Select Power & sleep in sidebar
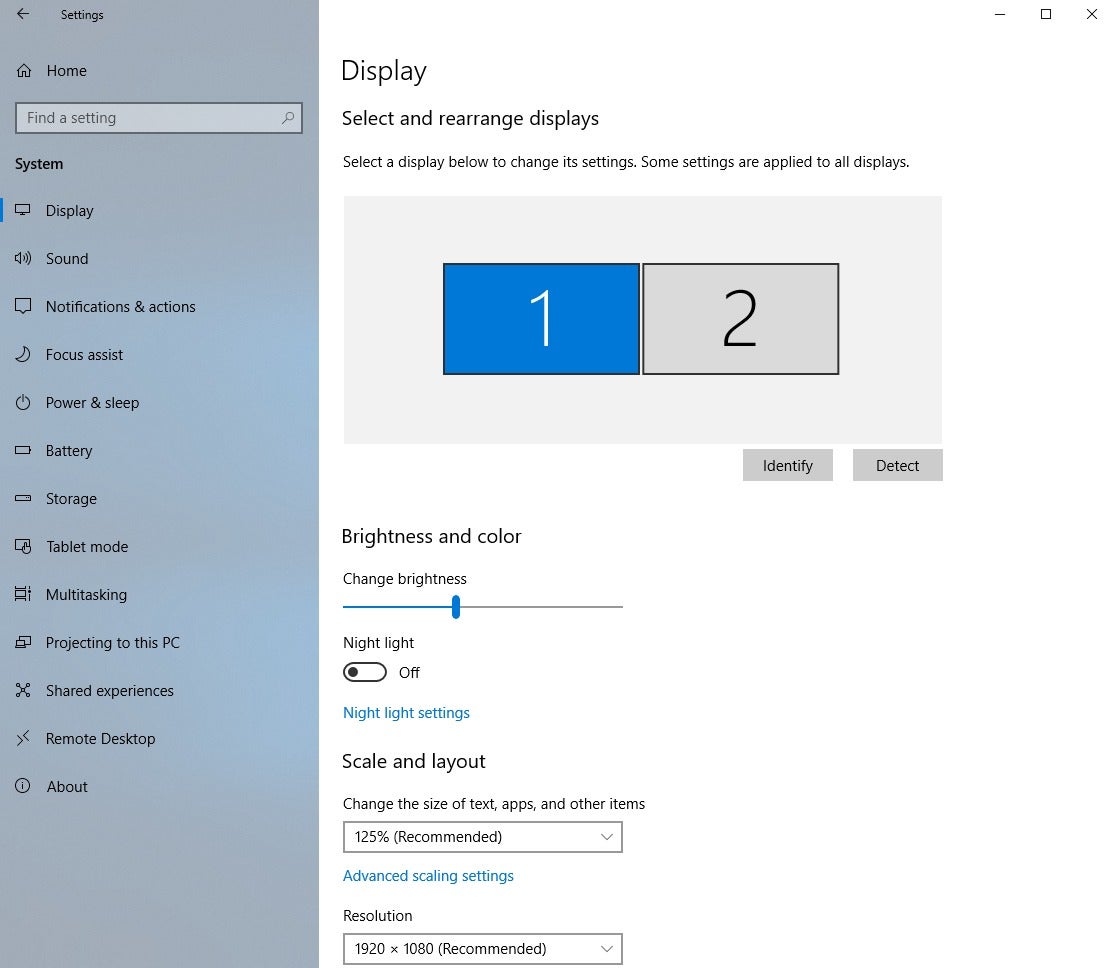Image resolution: width=1107 pixels, height=968 pixels. coord(92,402)
